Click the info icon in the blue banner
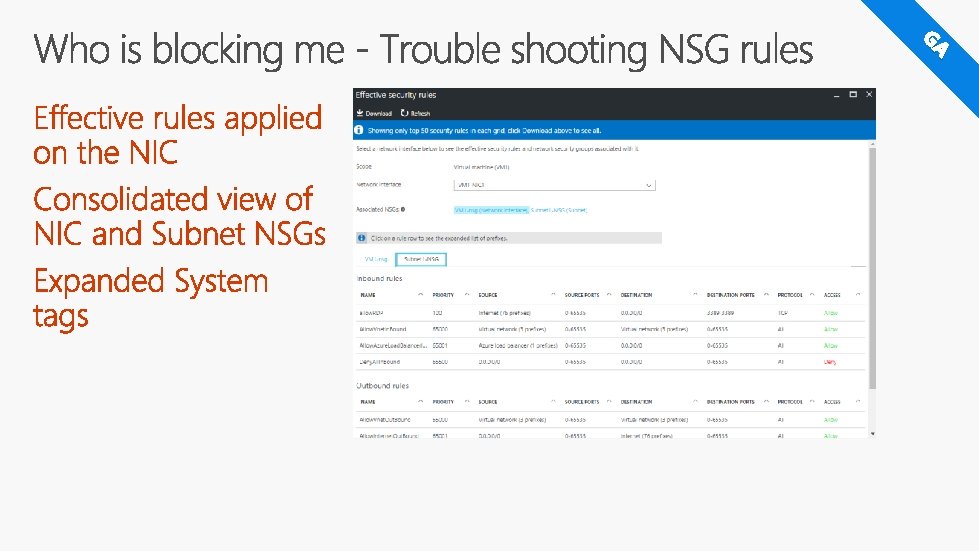The image size is (979, 551). pyautogui.click(x=359, y=130)
